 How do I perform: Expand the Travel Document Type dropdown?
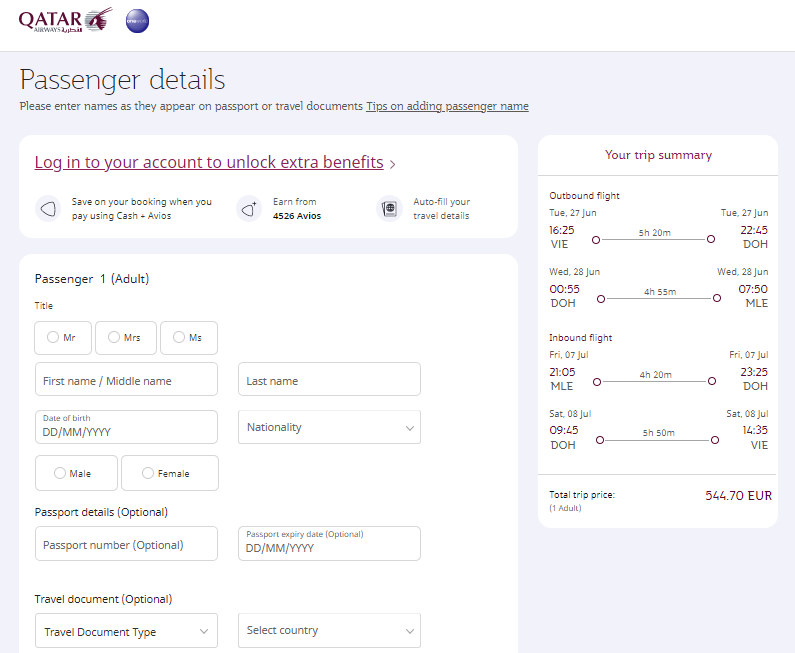126,631
